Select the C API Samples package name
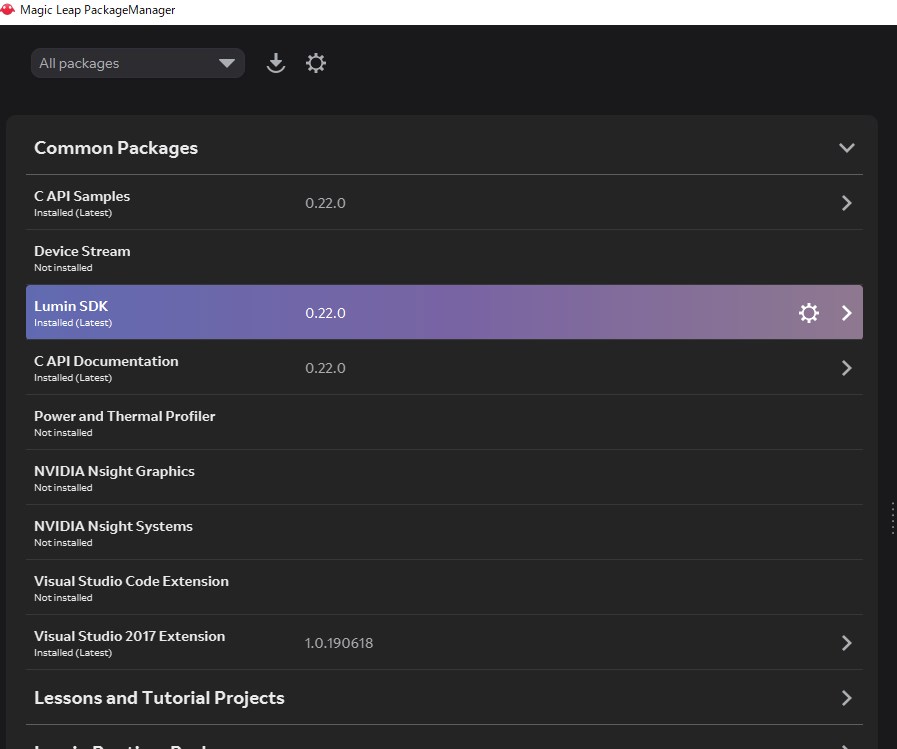The height and width of the screenshot is (749, 897). pyautogui.click(x=82, y=196)
